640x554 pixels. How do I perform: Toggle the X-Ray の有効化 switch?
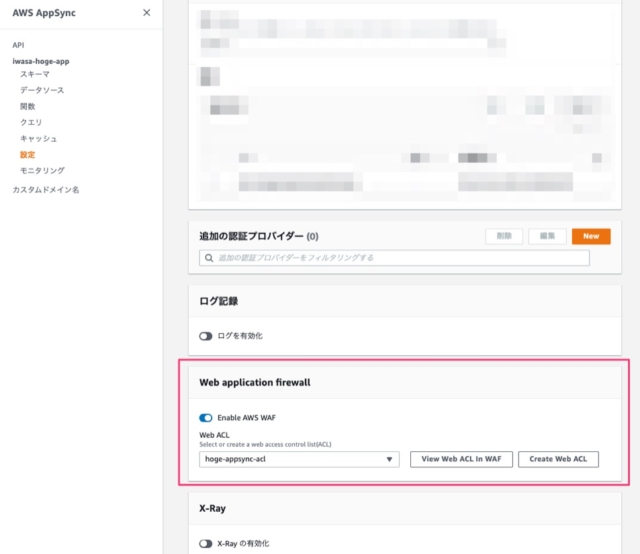point(206,543)
